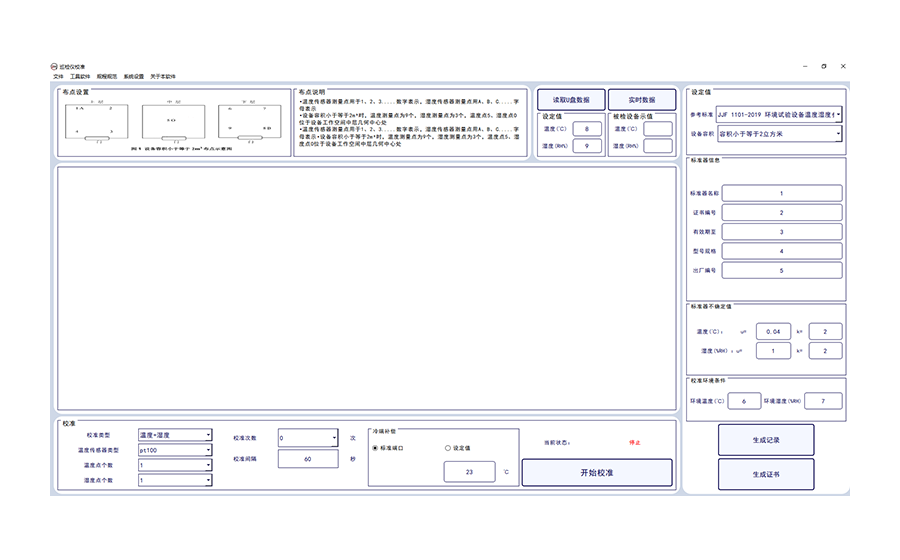Open the 校准次数 combo box
Viewport: 900px width, 560px height.
(x=309, y=437)
